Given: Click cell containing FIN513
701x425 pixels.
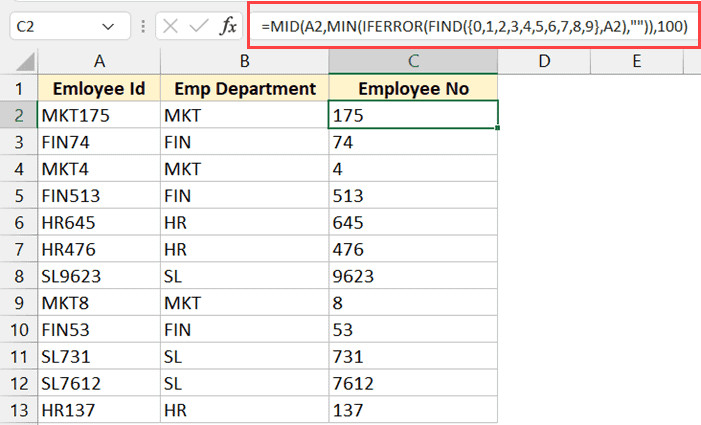Looking at the screenshot, I should pyautogui.click(x=98, y=196).
